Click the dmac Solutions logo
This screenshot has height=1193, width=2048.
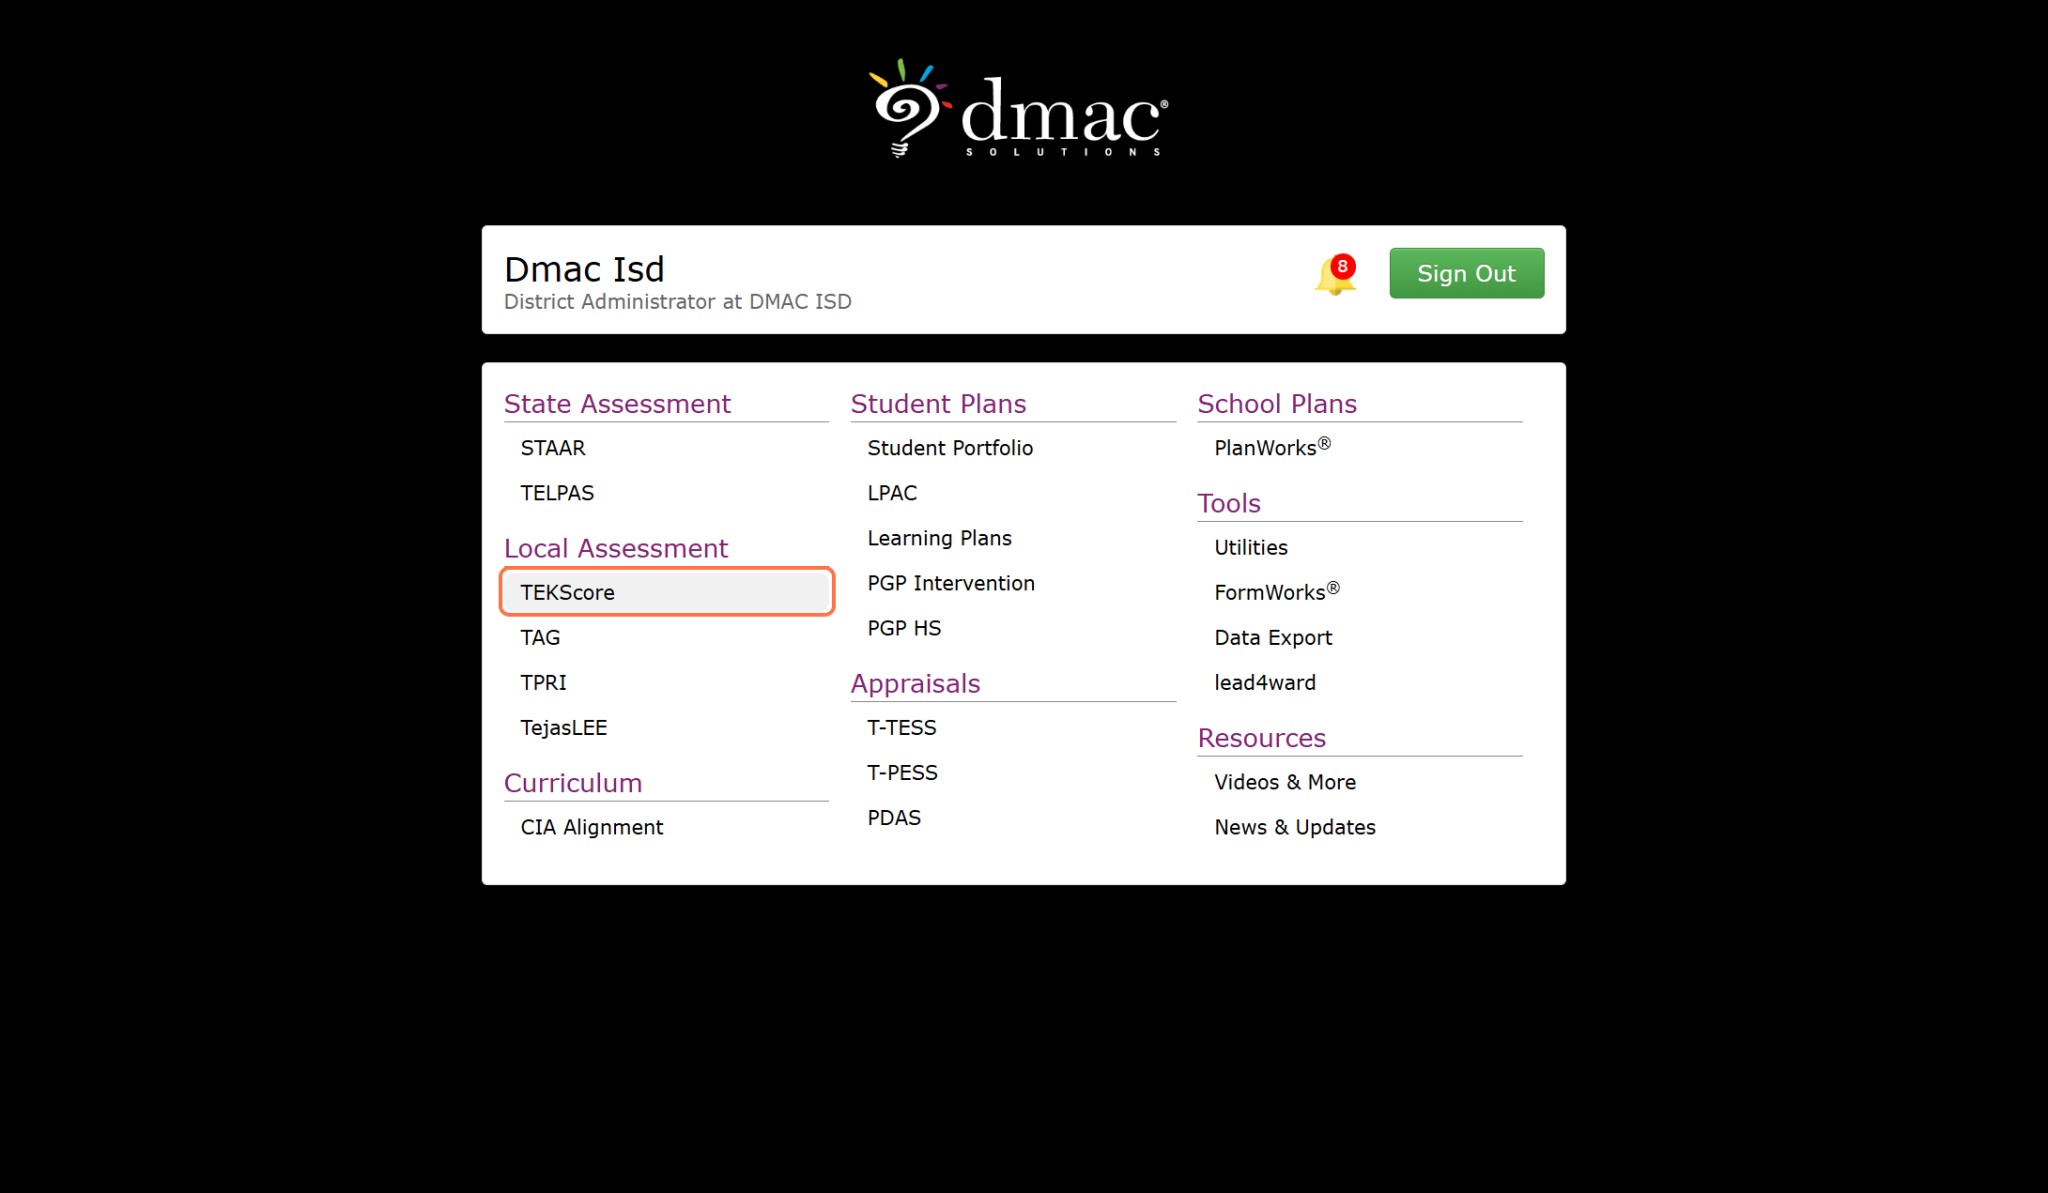pyautogui.click(x=1018, y=109)
